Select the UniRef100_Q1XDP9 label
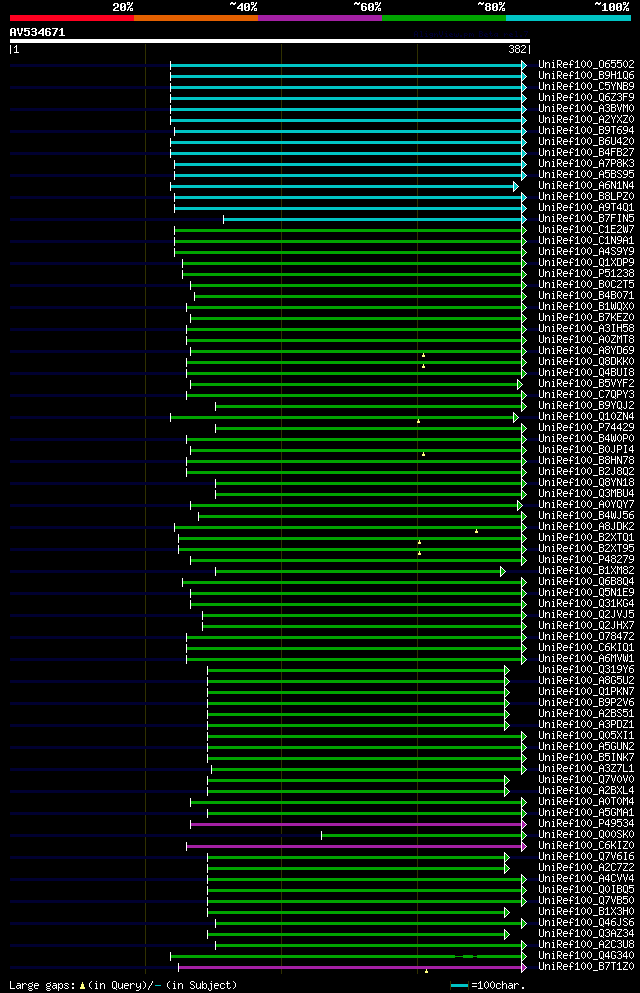This screenshot has width=640, height=993. click(x=586, y=262)
